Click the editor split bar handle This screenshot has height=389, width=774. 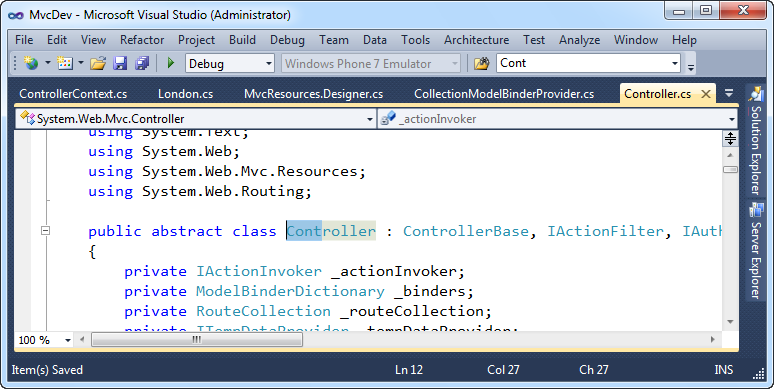pos(730,139)
